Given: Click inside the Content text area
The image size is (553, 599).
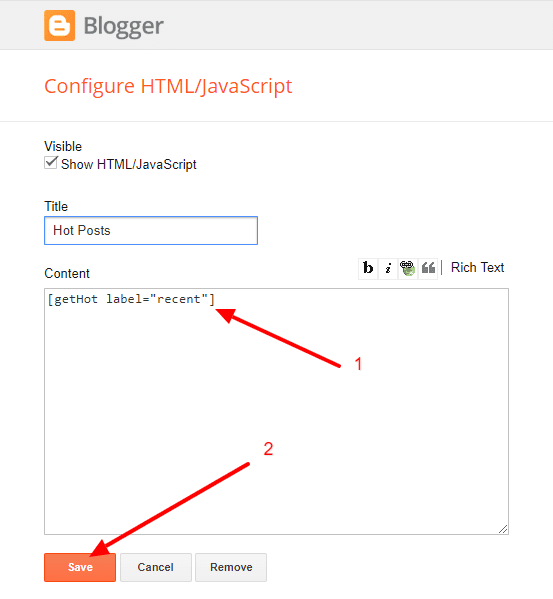Looking at the screenshot, I should (276, 411).
